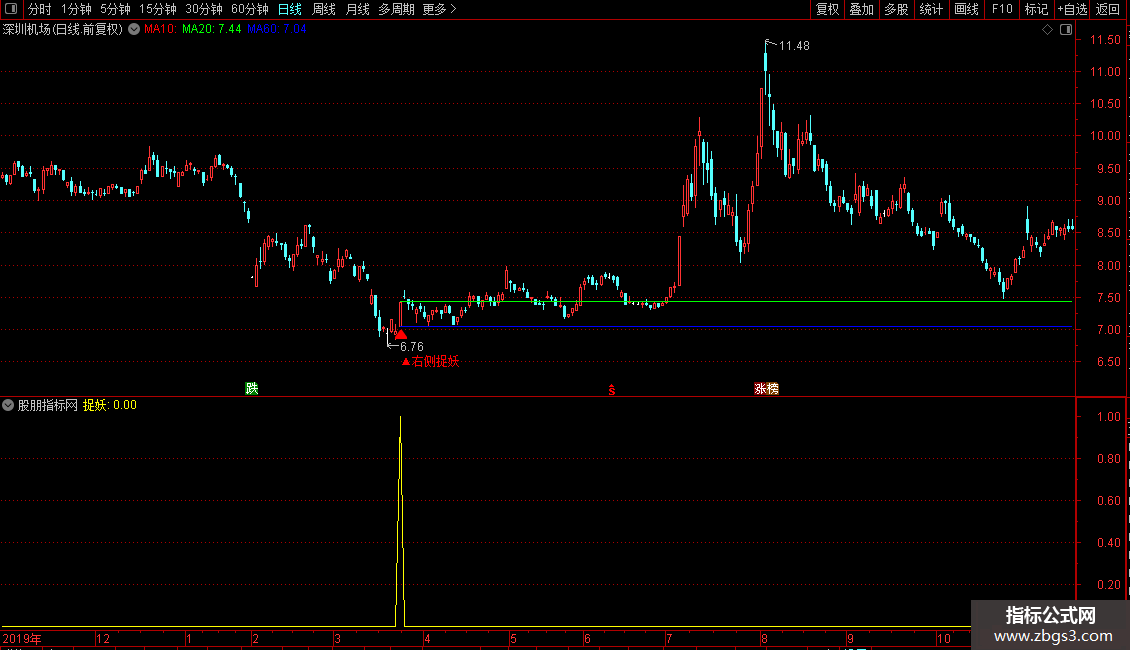The width and height of the screenshot is (1130, 650).
Task: Switch to 月线 monthly chart
Action: tap(357, 9)
